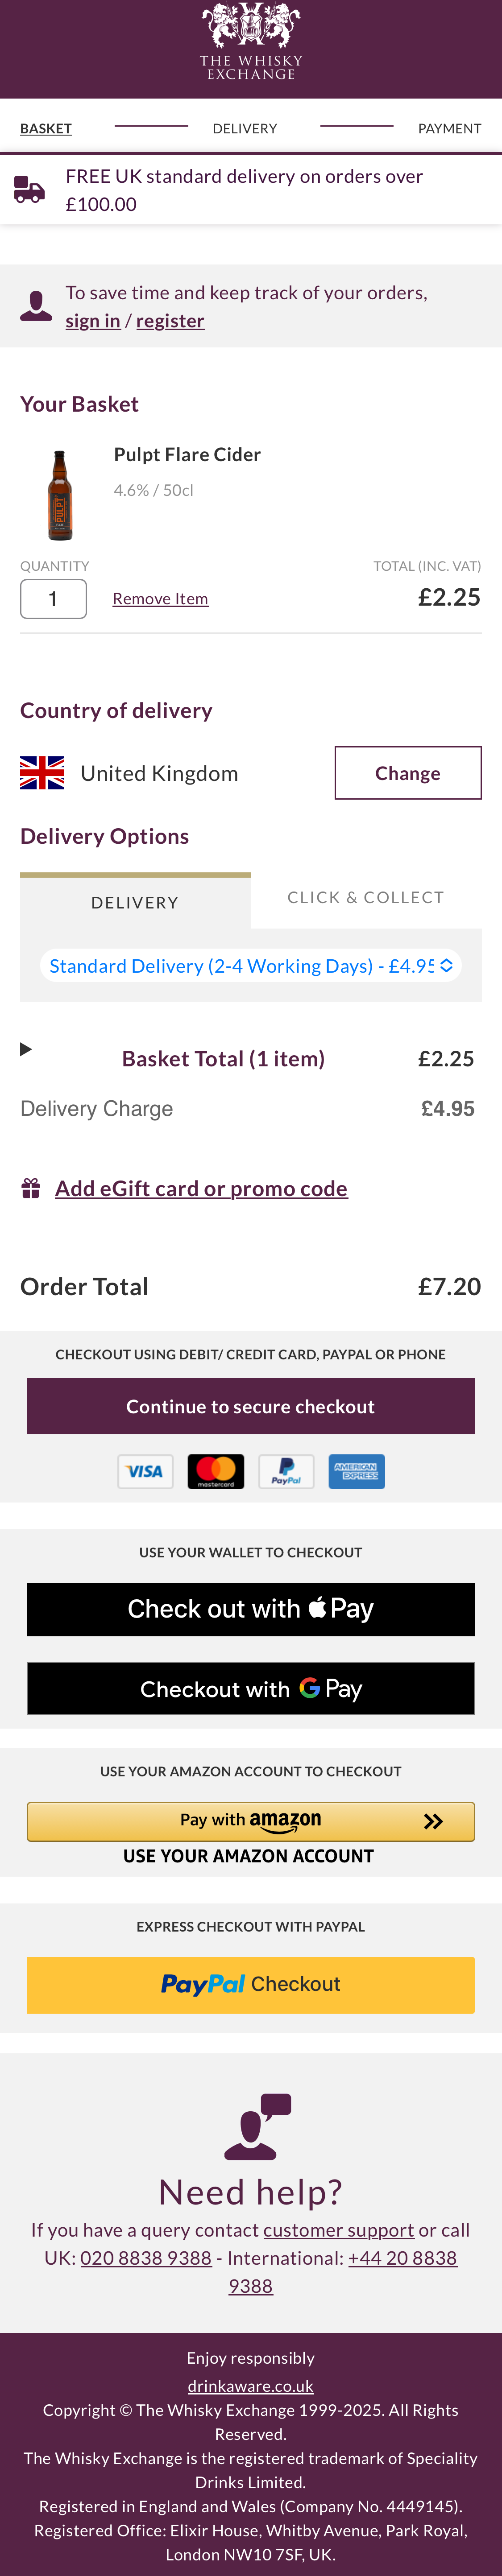Switch to the Click & Collect tab
Viewport: 502px width, 2576px height.
[365, 897]
